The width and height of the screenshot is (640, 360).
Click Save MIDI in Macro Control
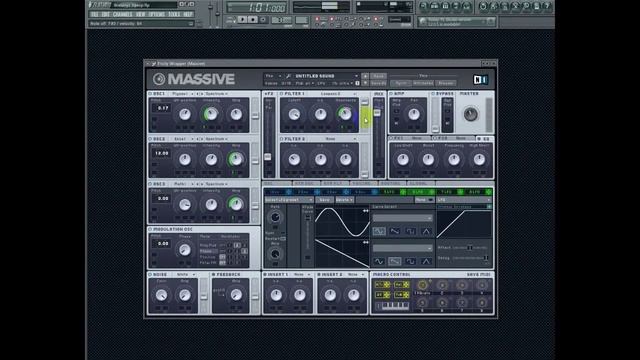coord(479,275)
